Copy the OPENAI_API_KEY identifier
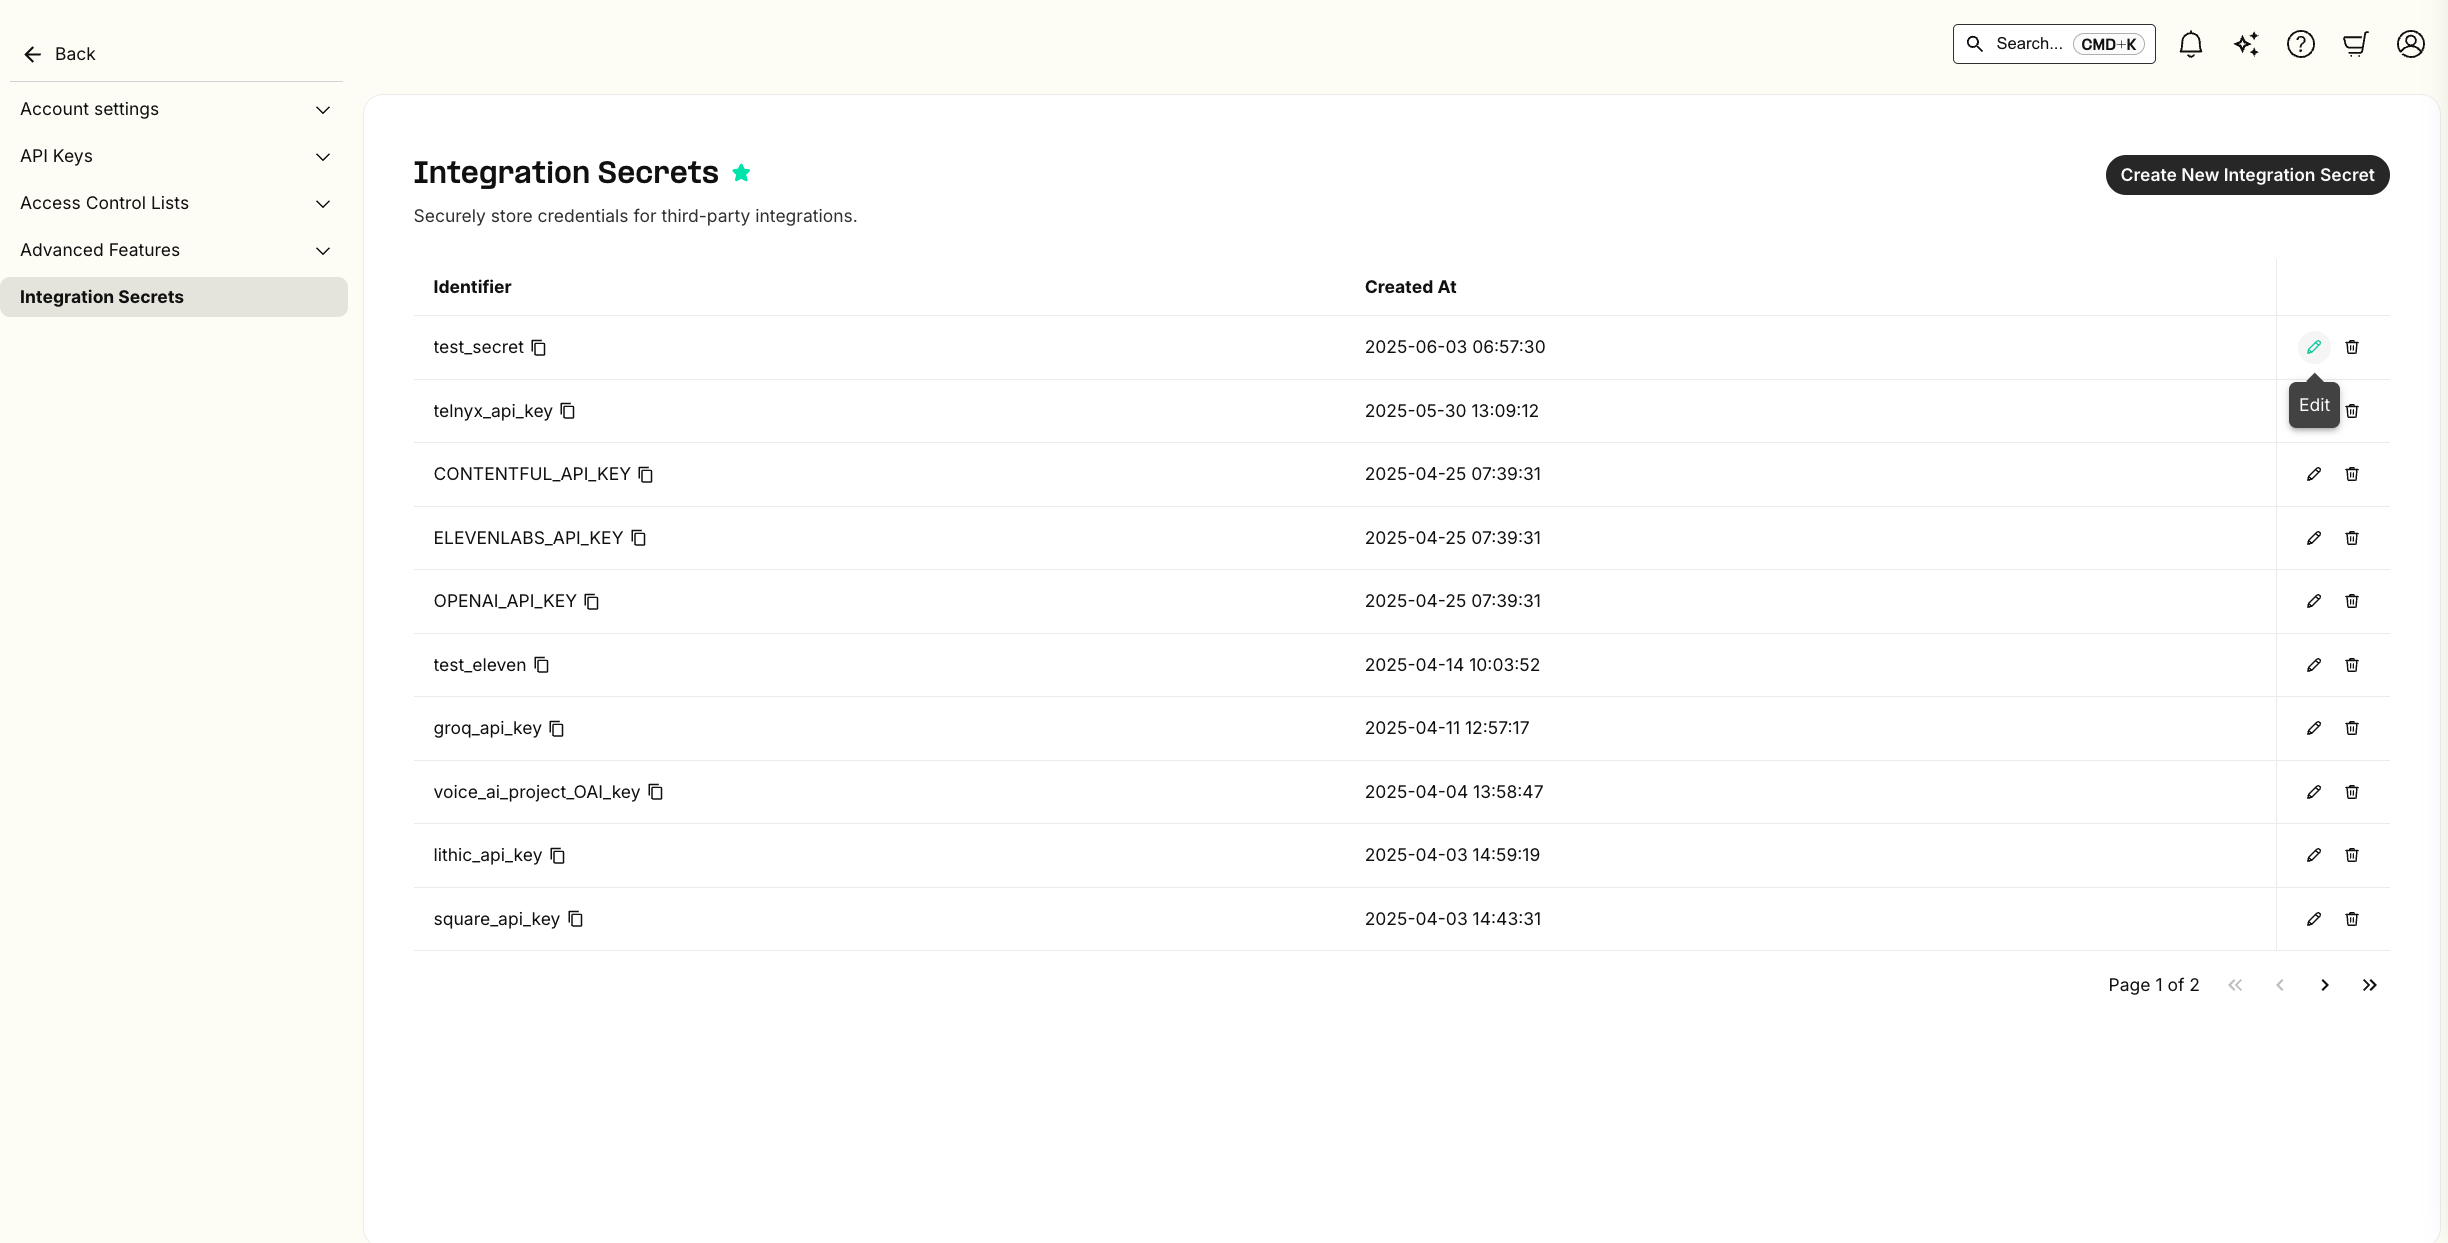The image size is (2448, 1243). point(591,601)
